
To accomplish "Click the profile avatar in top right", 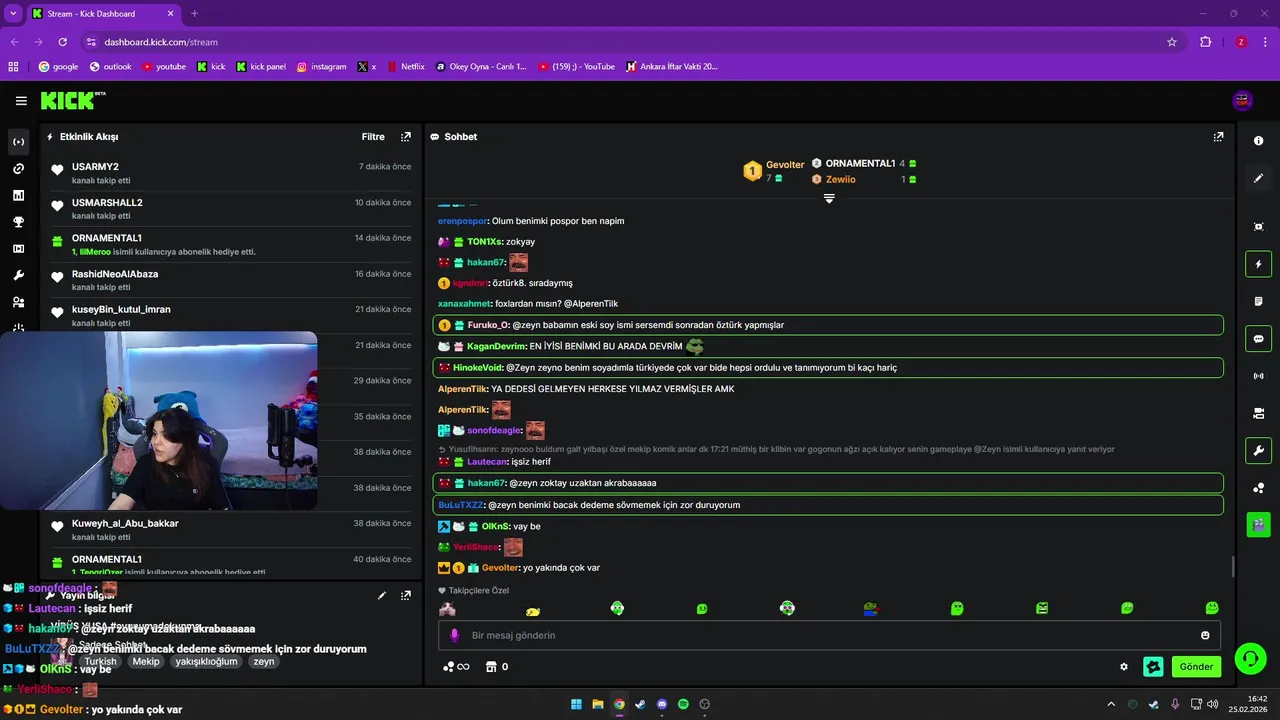I will 1243,100.
